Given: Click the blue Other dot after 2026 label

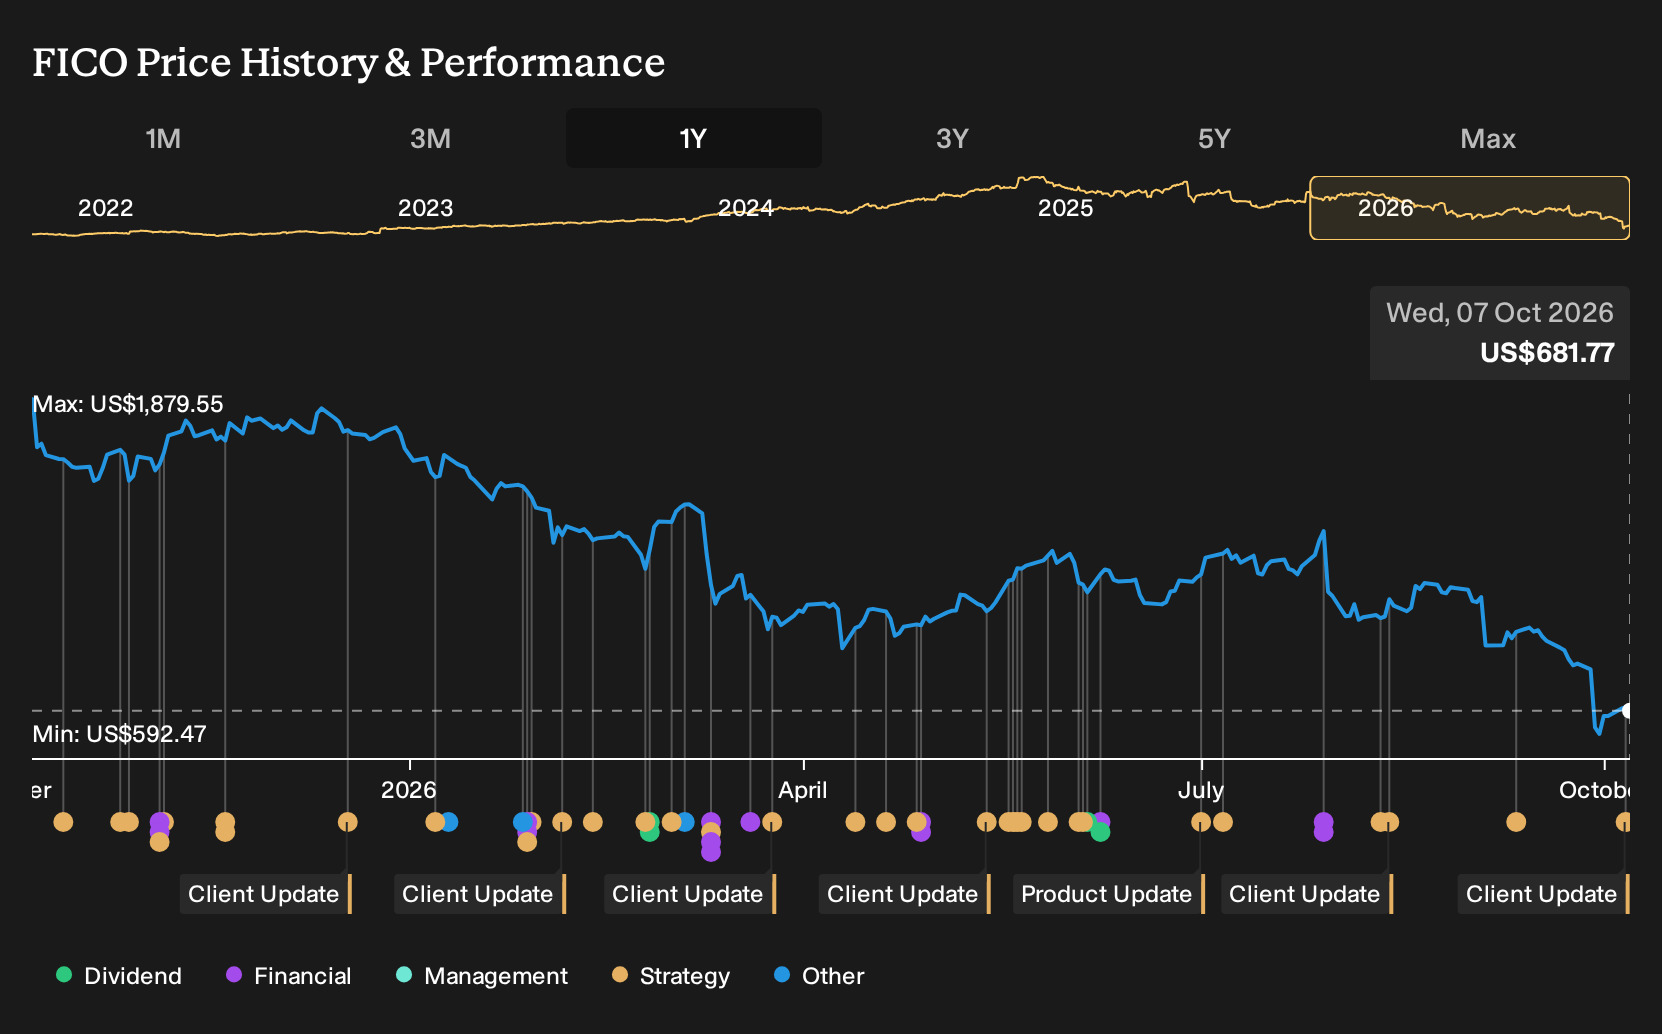Looking at the screenshot, I should (x=449, y=822).
